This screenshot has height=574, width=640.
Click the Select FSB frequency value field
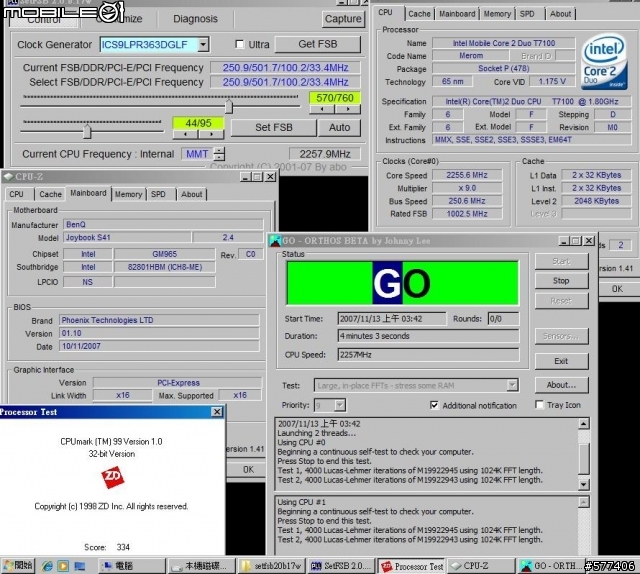pos(285,82)
